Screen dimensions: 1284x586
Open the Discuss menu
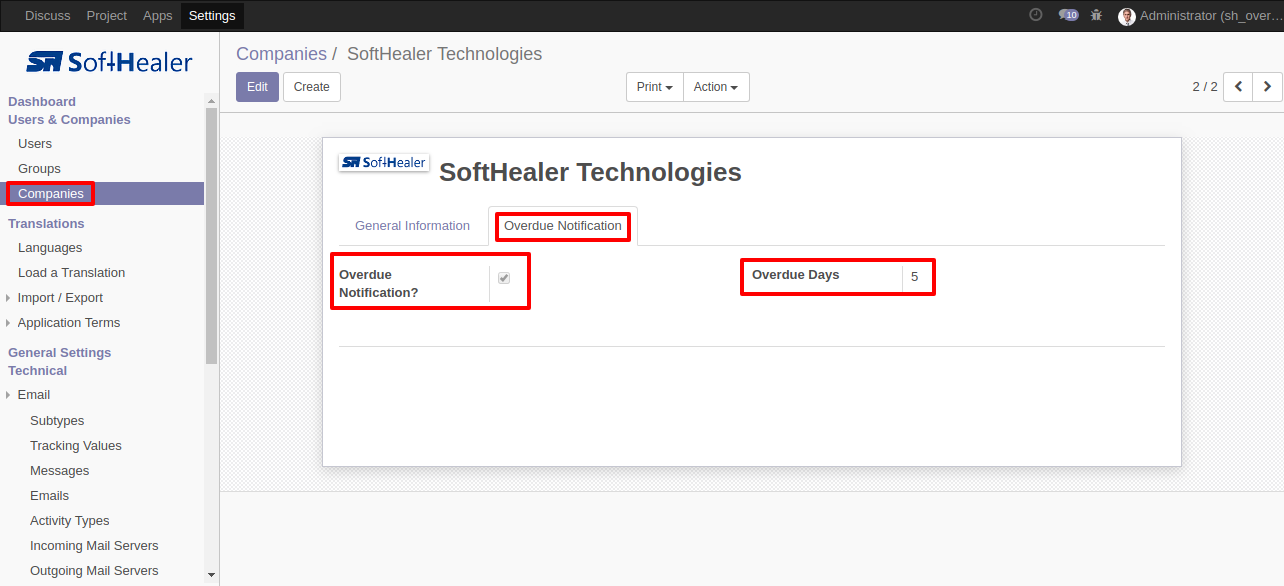coord(48,16)
